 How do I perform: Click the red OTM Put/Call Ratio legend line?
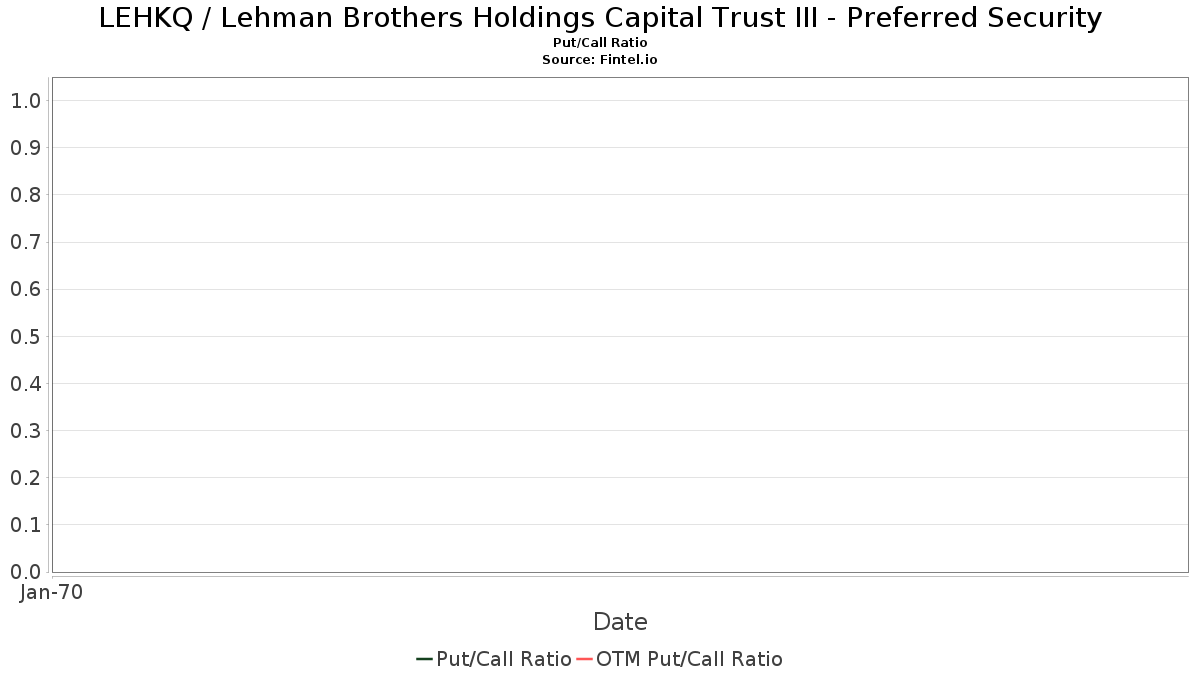584,659
